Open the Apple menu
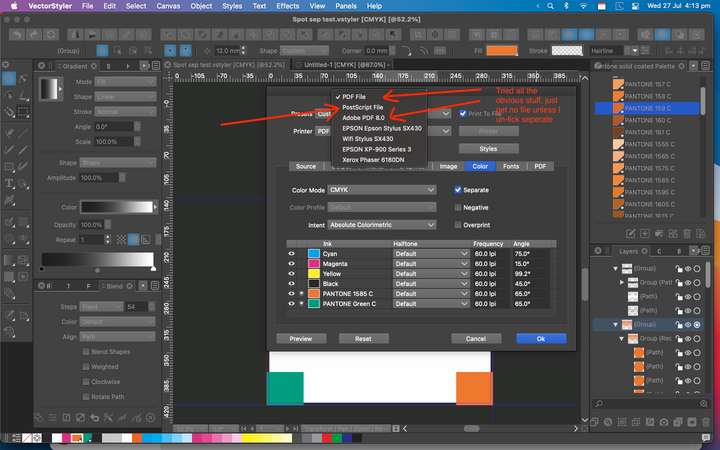The width and height of the screenshot is (720, 450). point(14,6)
